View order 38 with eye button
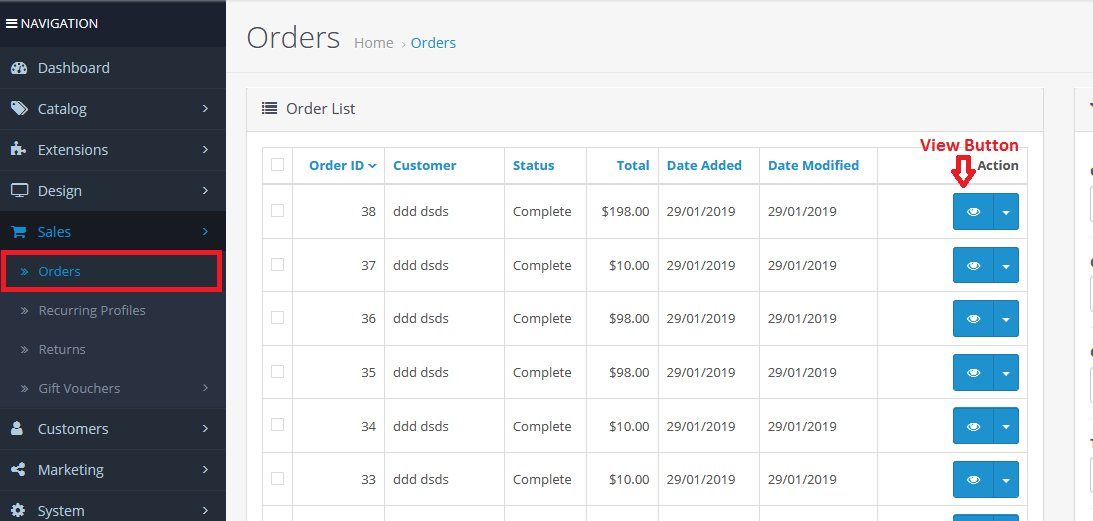1093x521 pixels. 973,211
